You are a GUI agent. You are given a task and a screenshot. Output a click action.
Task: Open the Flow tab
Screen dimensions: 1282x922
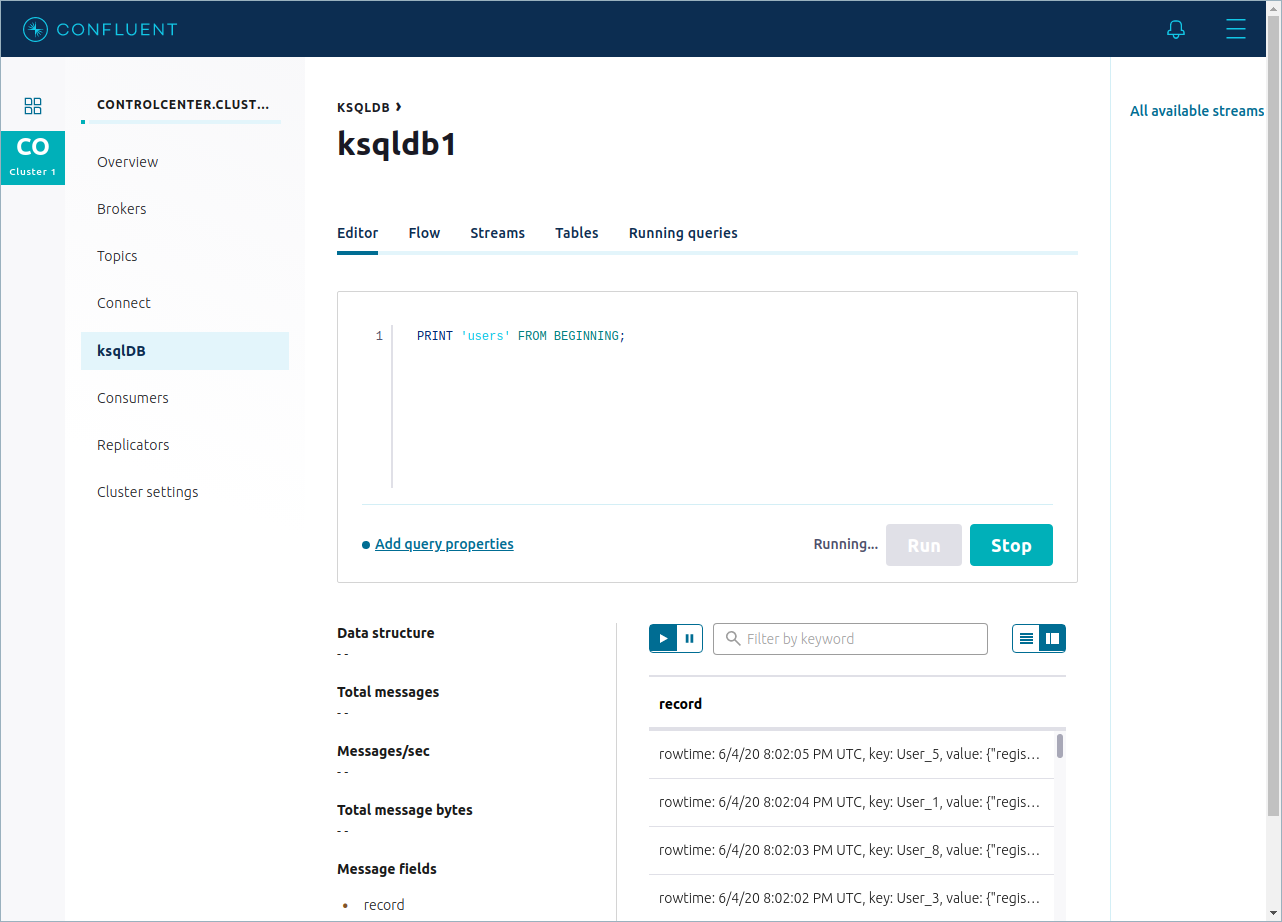coord(424,233)
